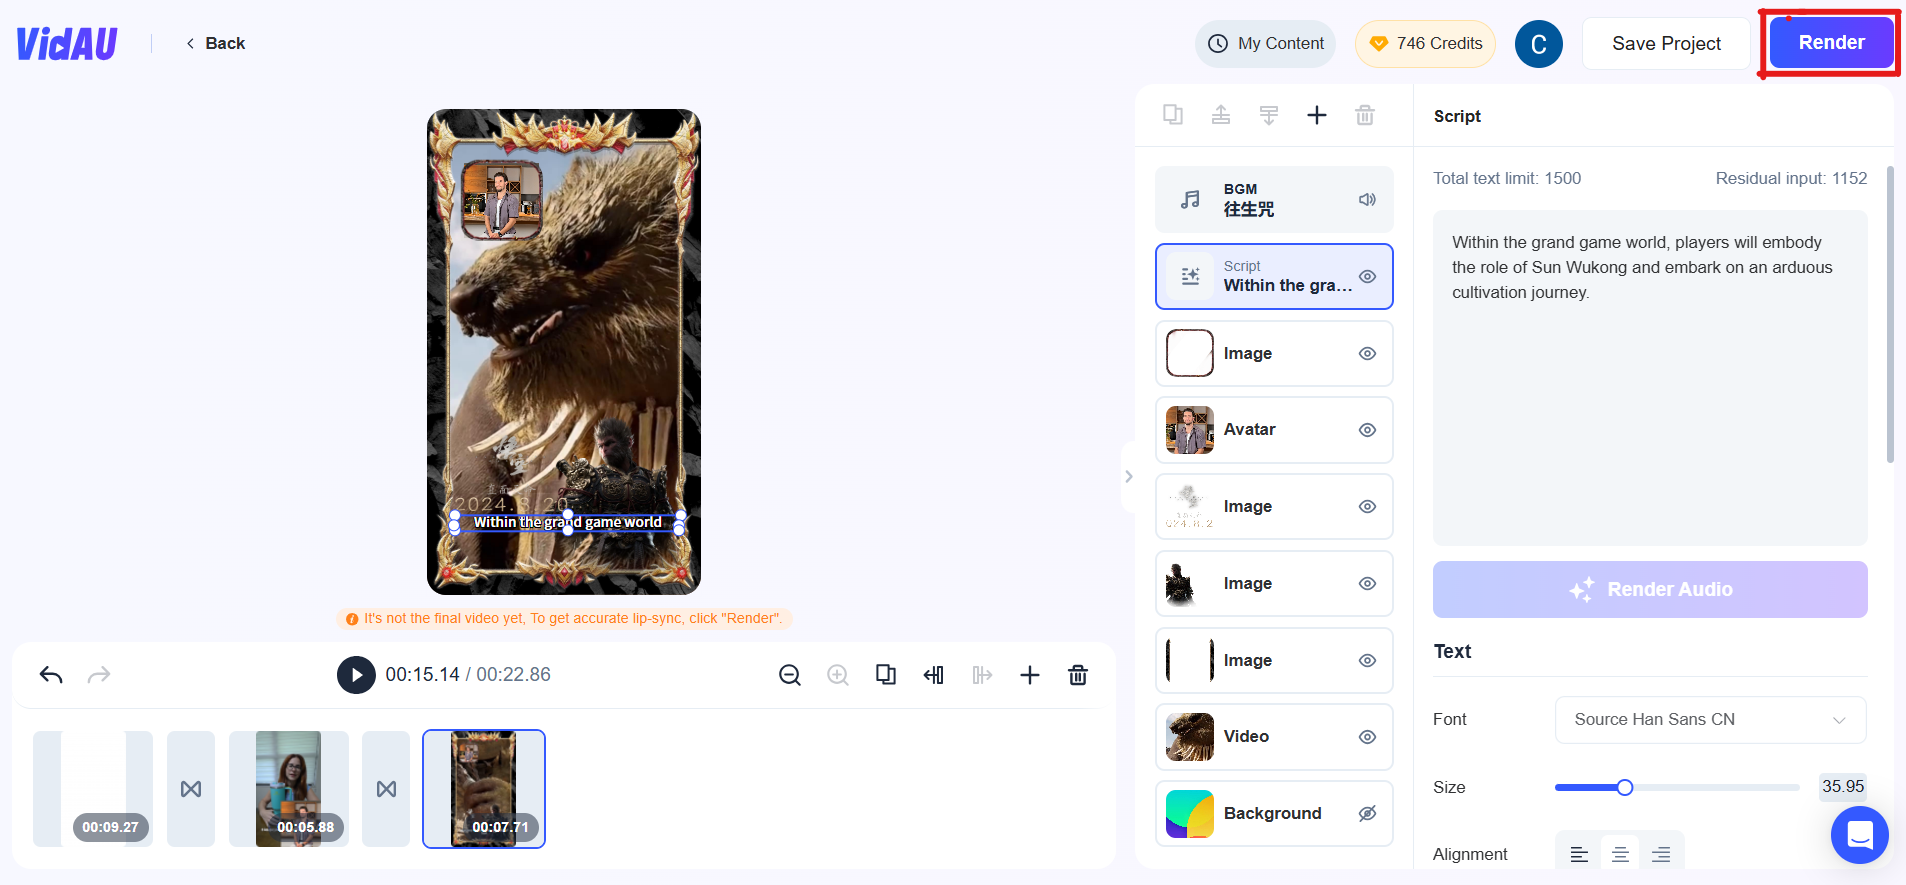1906x885 pixels.
Task: Toggle visibility of the Avatar layer
Action: click(x=1367, y=430)
